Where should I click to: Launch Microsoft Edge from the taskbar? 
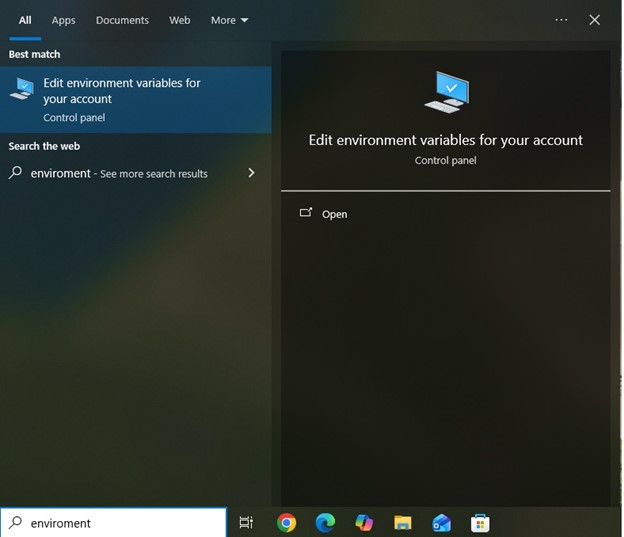point(325,523)
